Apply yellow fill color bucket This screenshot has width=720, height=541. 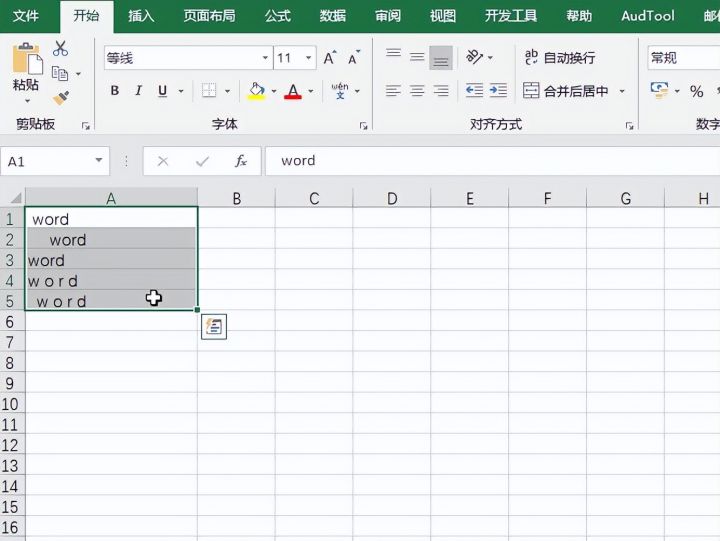pyautogui.click(x=257, y=90)
